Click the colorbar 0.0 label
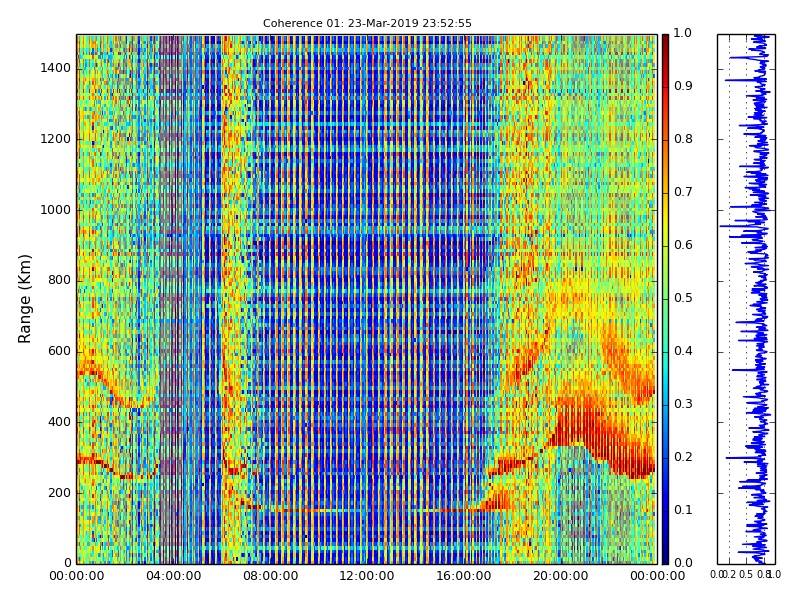The height and width of the screenshot is (600, 800). point(683,563)
